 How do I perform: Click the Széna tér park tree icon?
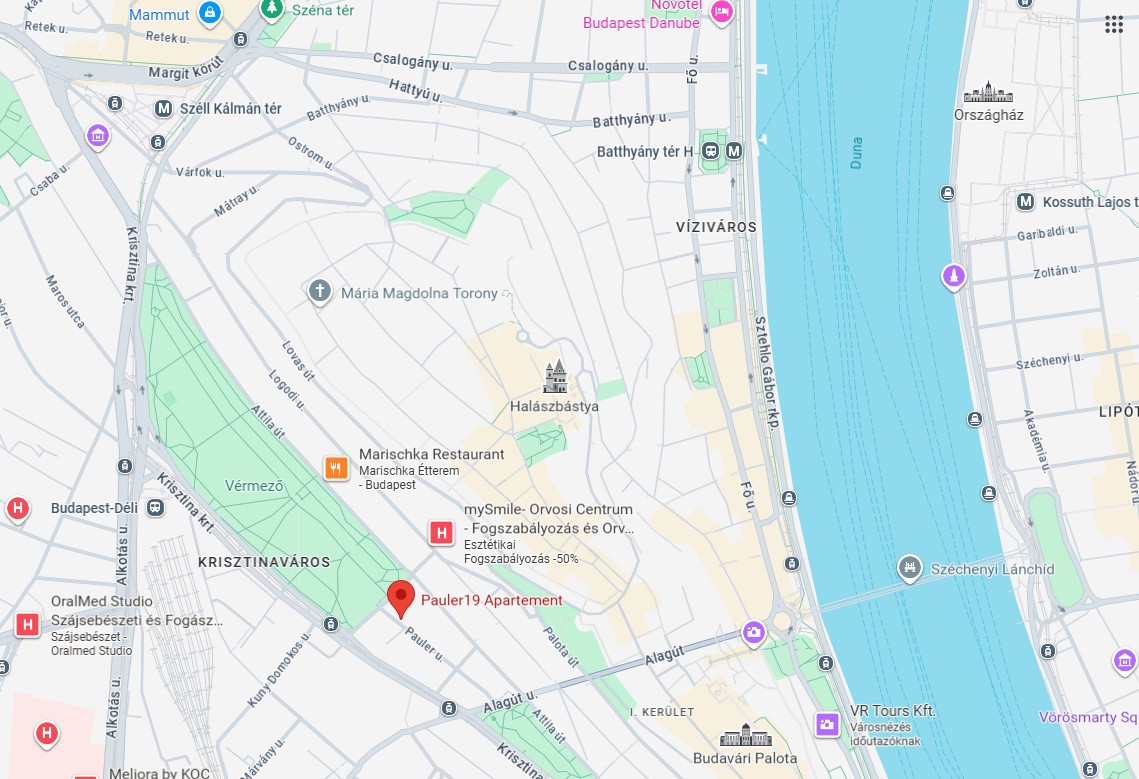272,9
